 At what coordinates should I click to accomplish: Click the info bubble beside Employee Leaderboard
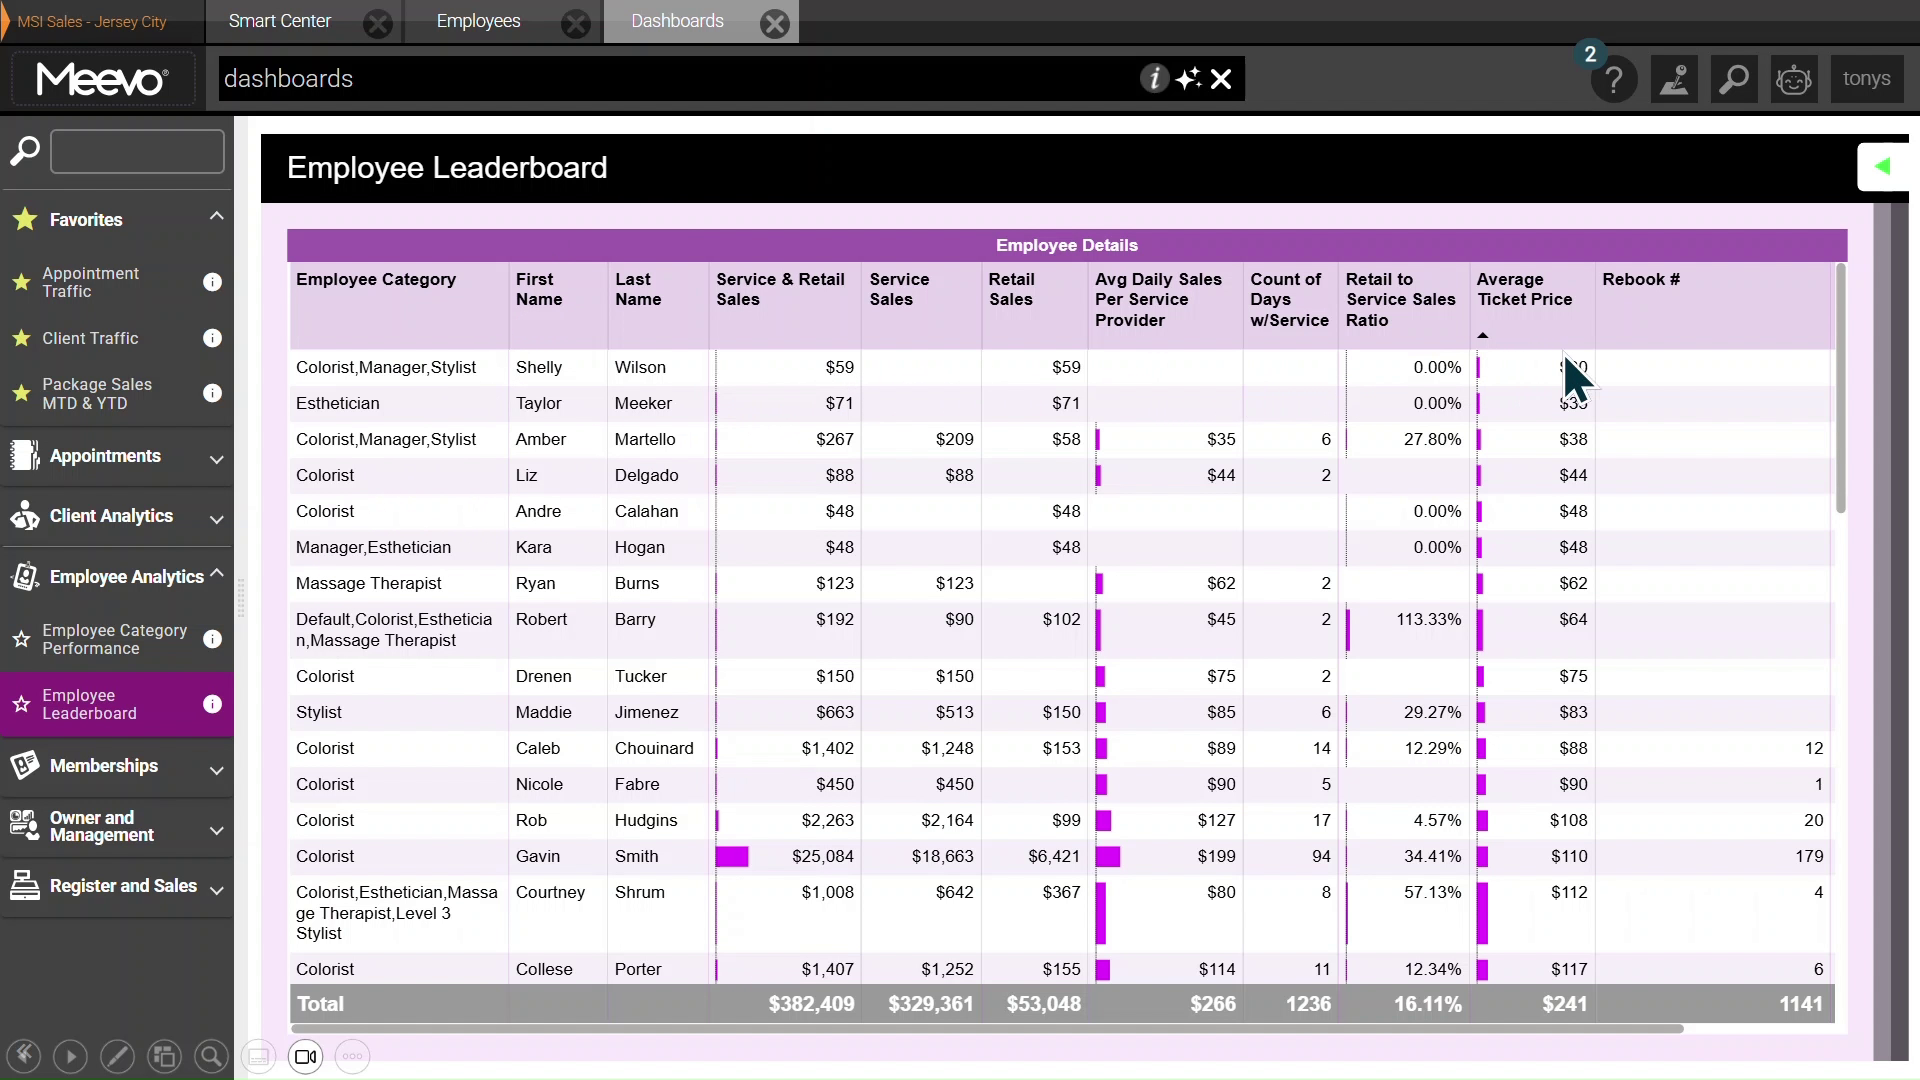click(x=212, y=704)
